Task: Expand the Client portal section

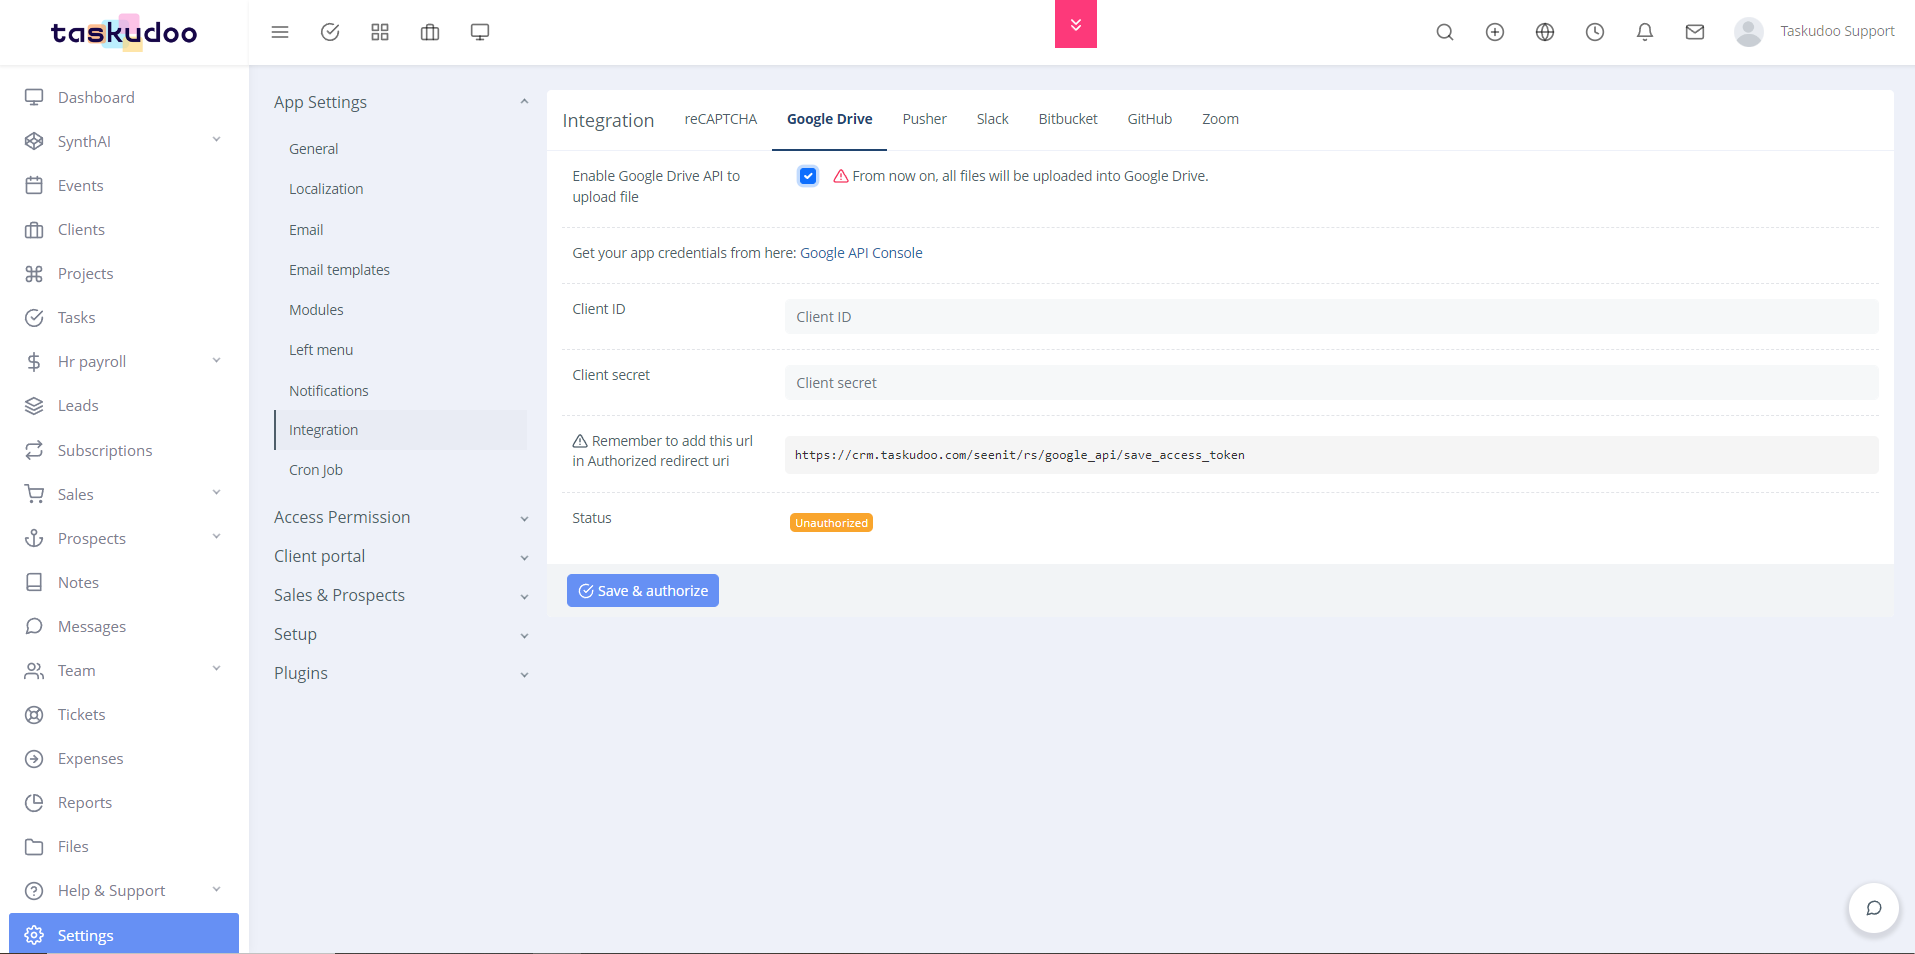Action: [400, 556]
